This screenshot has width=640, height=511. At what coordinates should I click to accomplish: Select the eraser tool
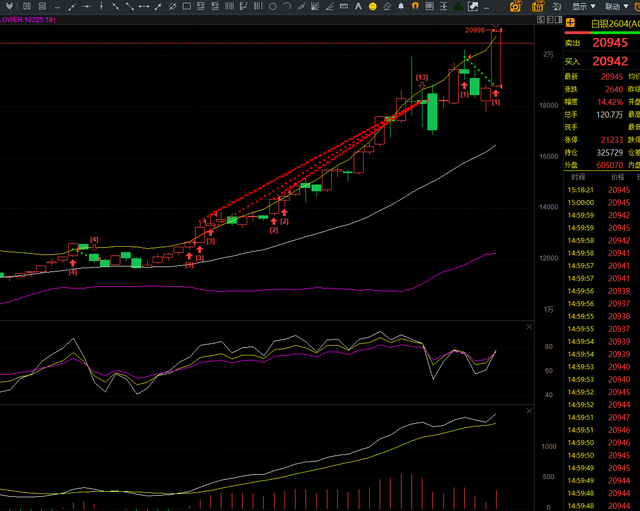tap(387, 6)
